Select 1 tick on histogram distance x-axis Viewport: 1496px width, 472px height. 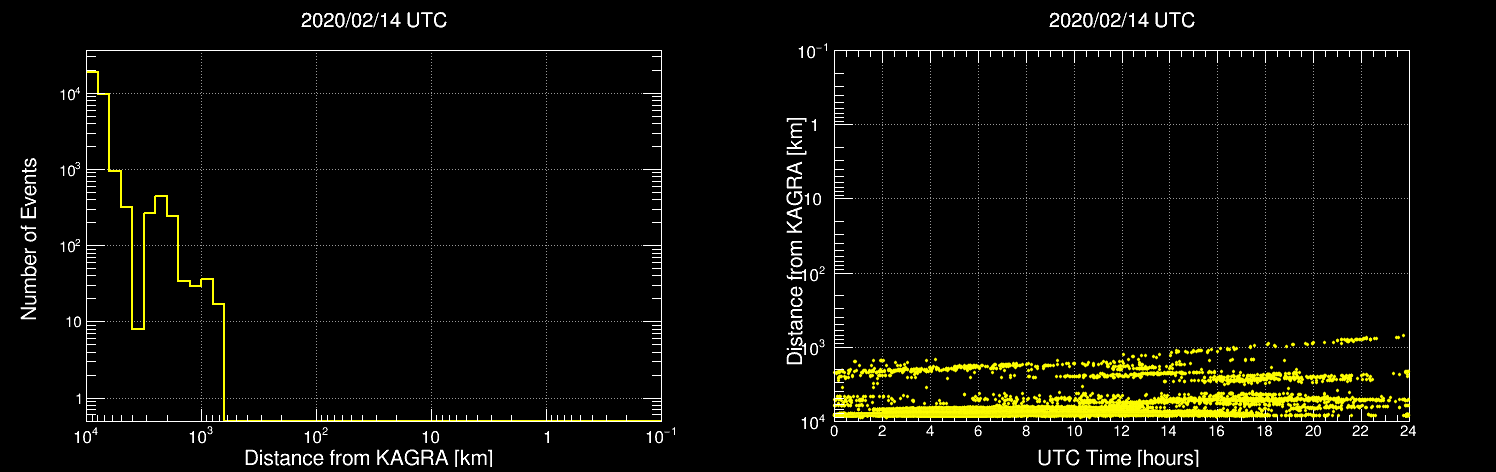(x=547, y=436)
